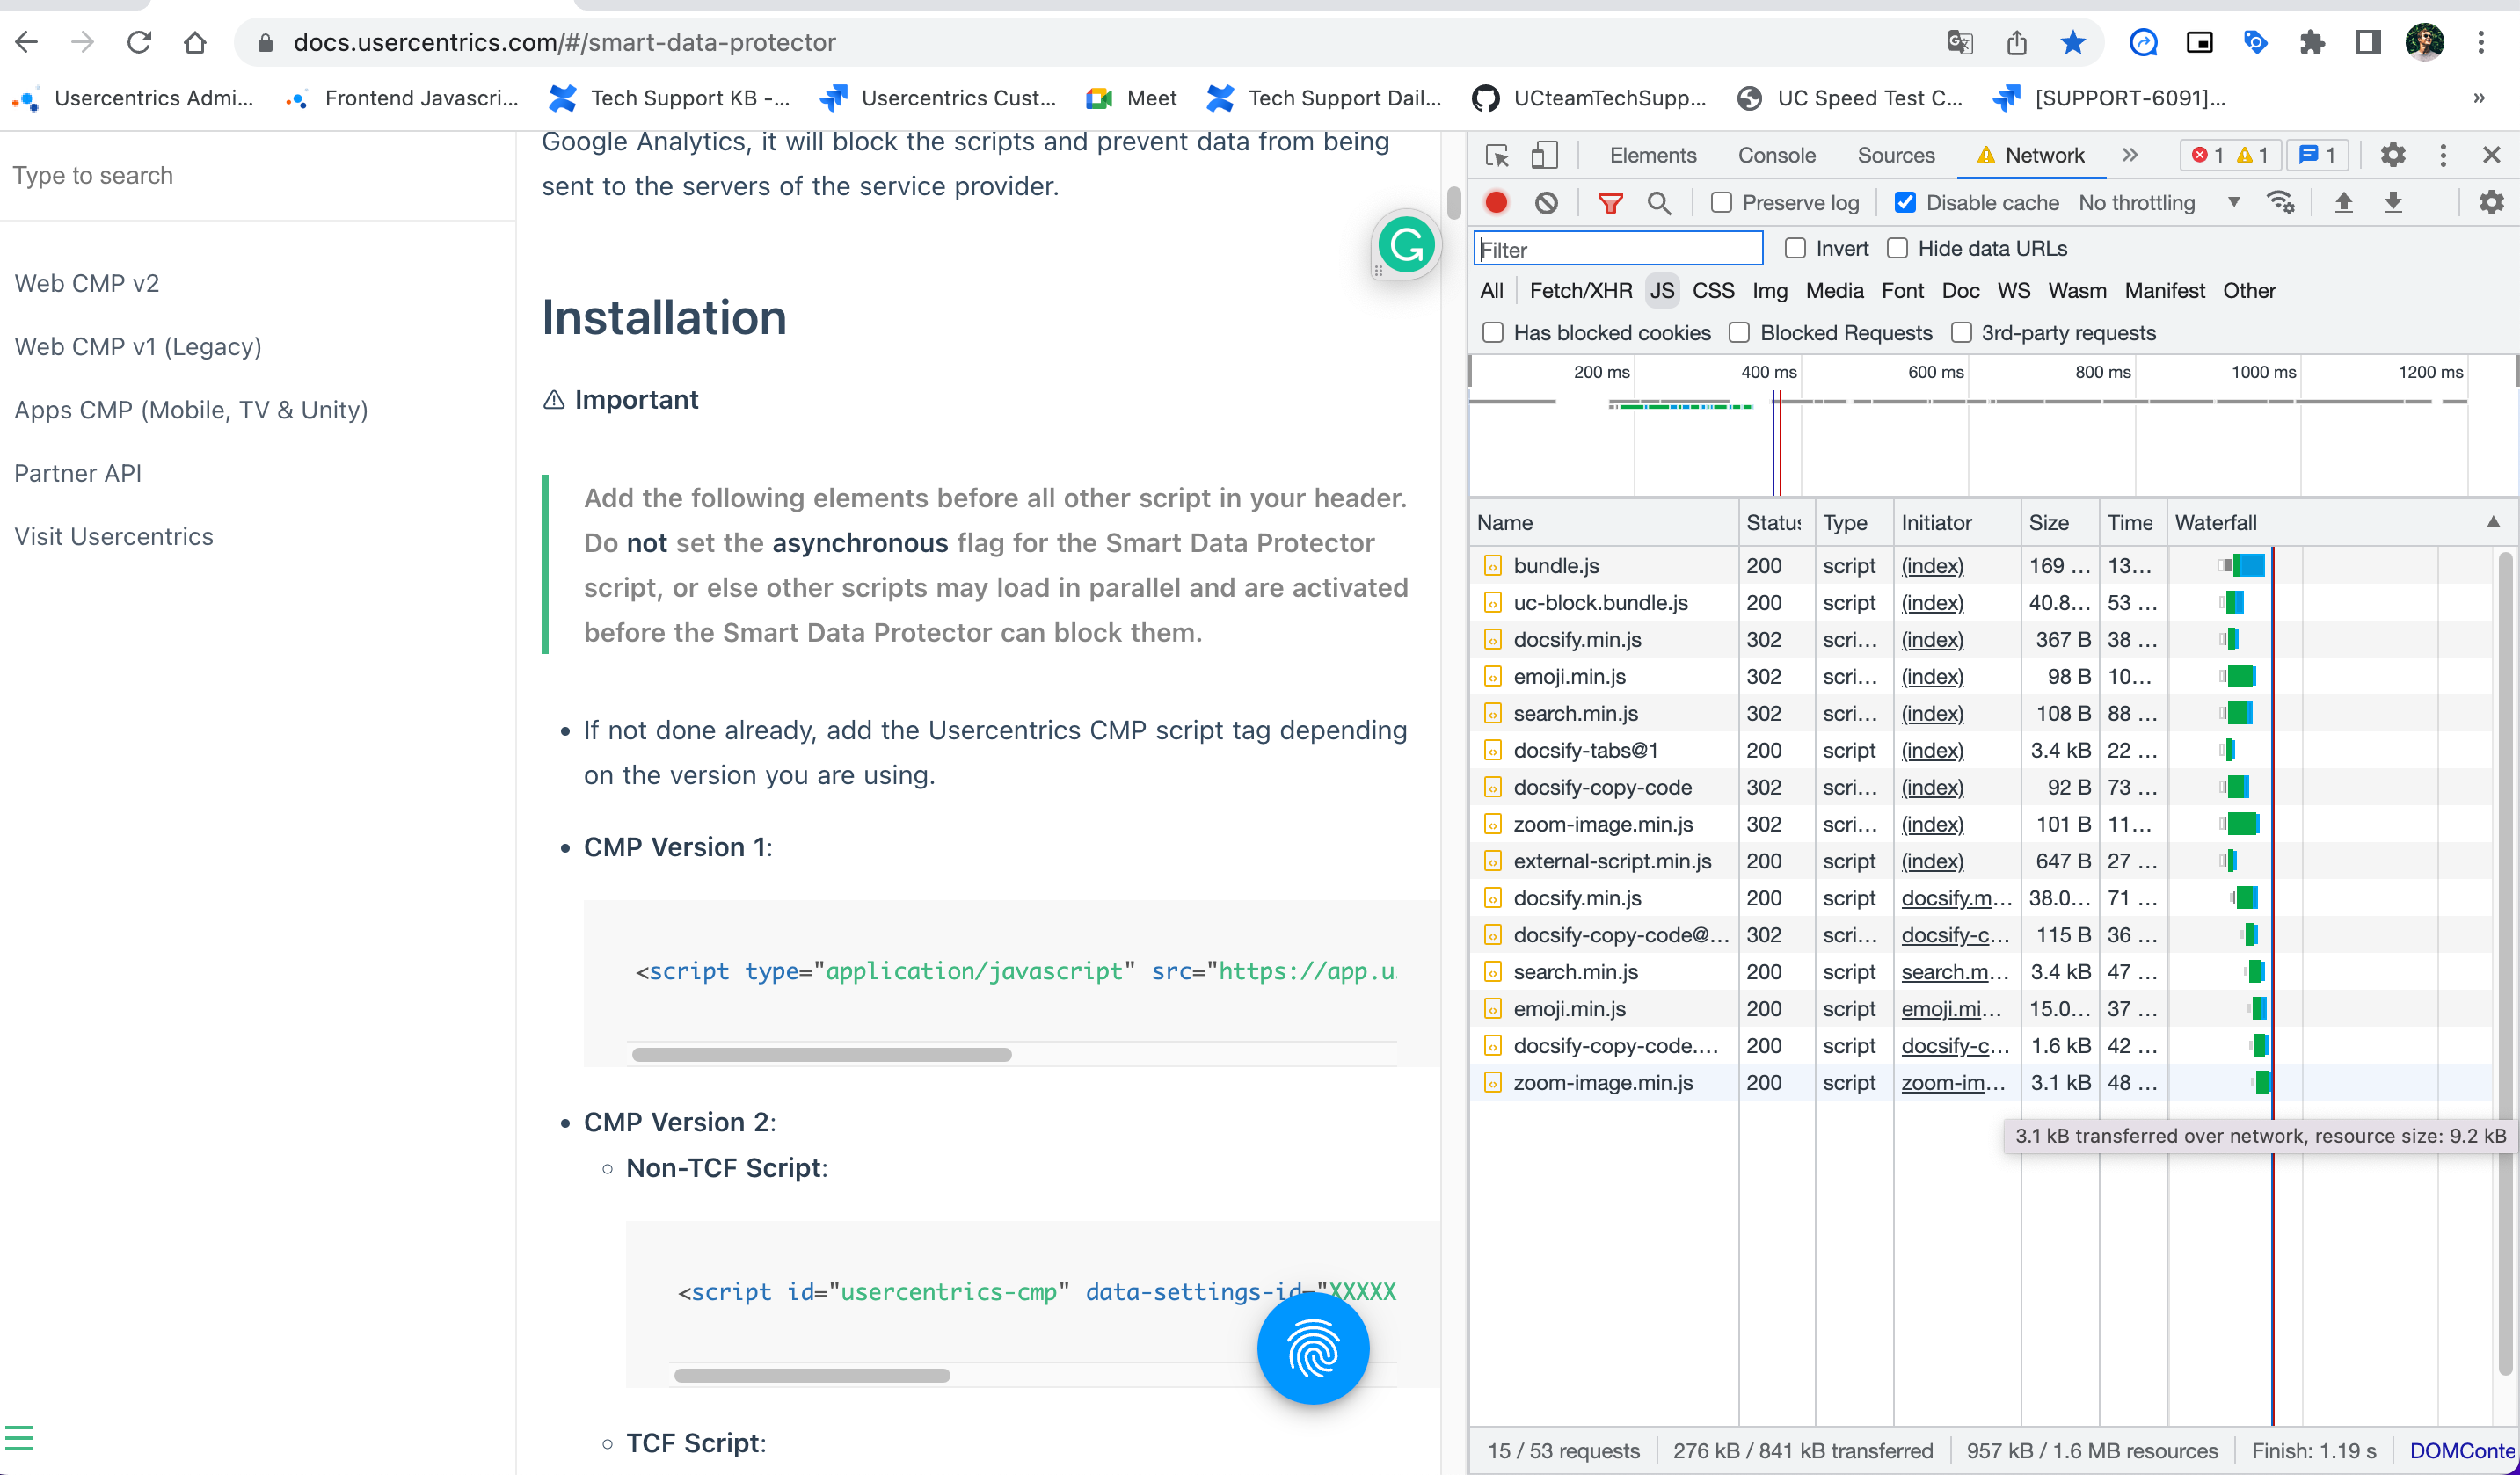Open DevTools customize three-dot menu
The image size is (2520, 1475).
click(2443, 155)
